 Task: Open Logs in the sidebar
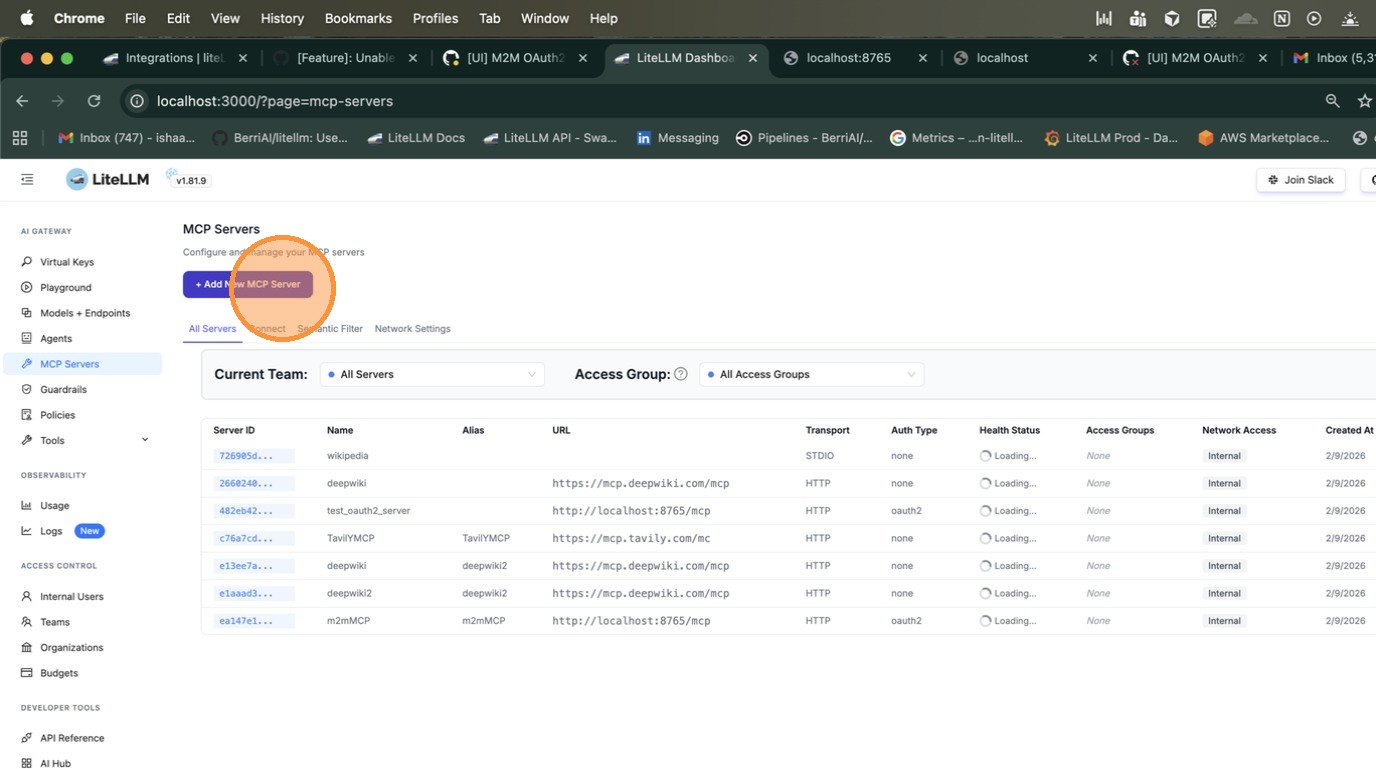(51, 531)
